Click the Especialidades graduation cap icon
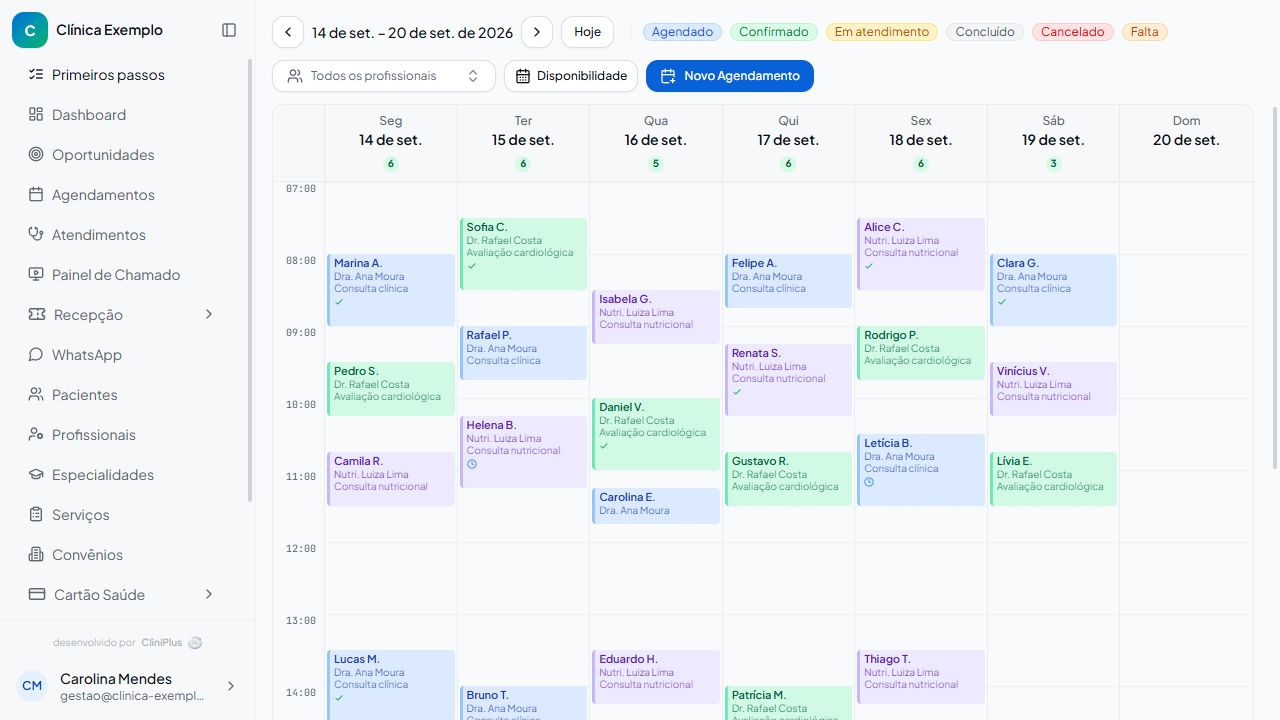1280x720 pixels. pos(36,474)
